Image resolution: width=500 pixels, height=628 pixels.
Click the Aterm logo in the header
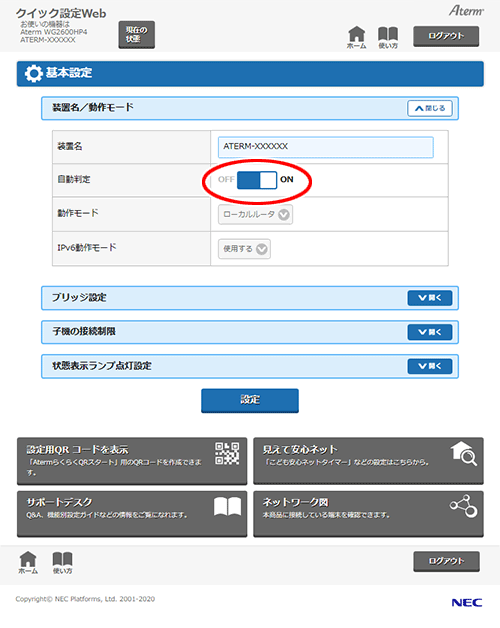point(466,10)
